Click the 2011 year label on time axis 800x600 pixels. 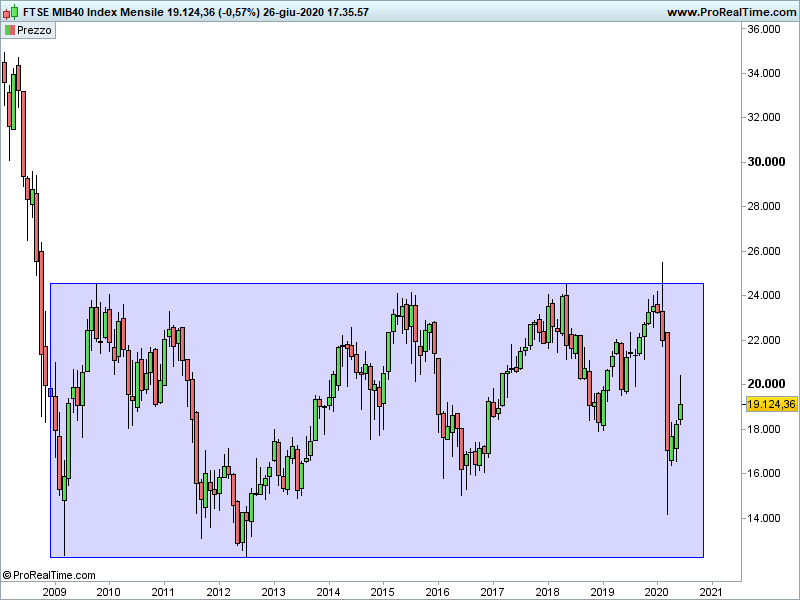(x=163, y=592)
